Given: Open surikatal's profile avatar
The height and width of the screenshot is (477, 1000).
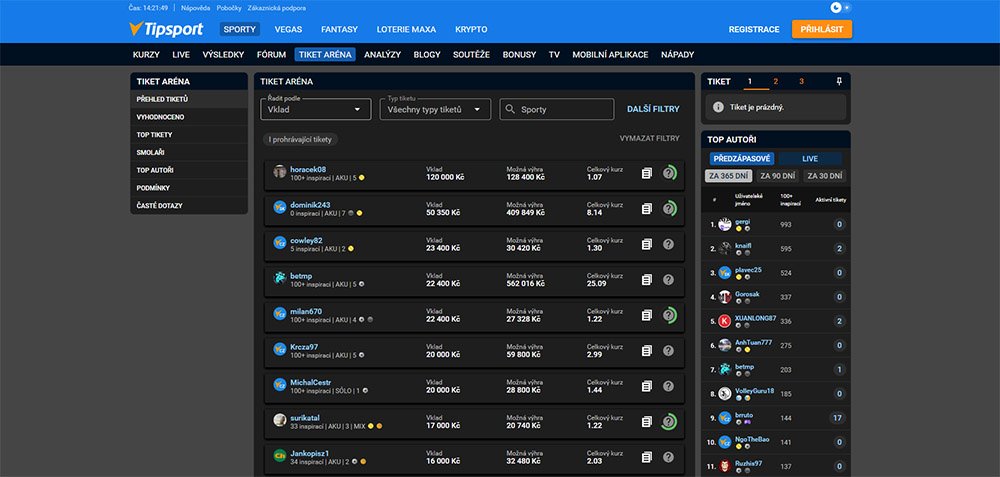Looking at the screenshot, I should click(x=280, y=421).
